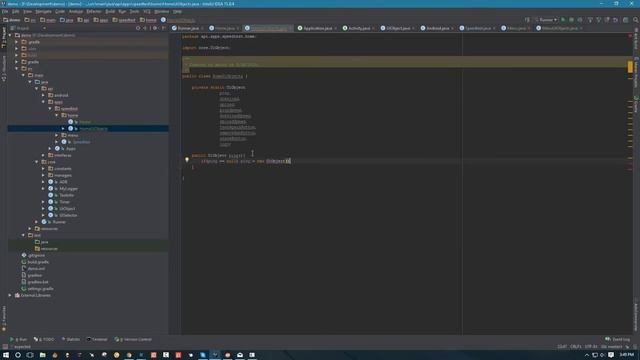Run the Runner configuration with the green play icon
Screen dimensions: 640x360
tap(563, 20)
